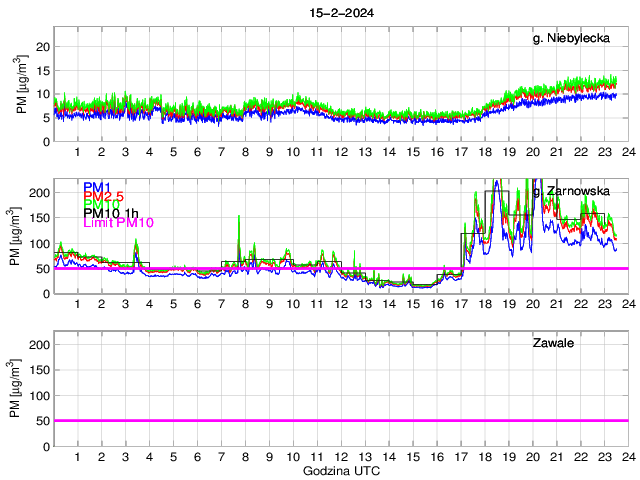Click hour 12 tick under the Niebylecka chart
This screenshot has height=480, width=640.
point(341,152)
